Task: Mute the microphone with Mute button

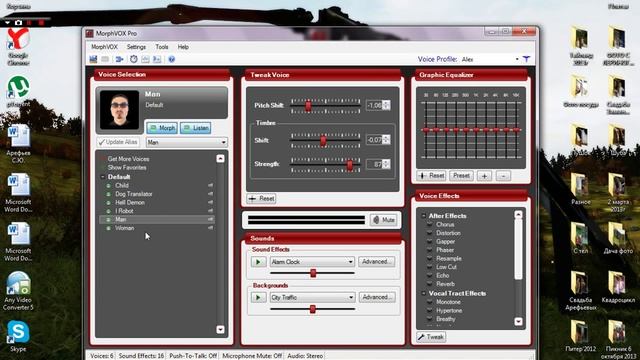Action: (x=383, y=220)
